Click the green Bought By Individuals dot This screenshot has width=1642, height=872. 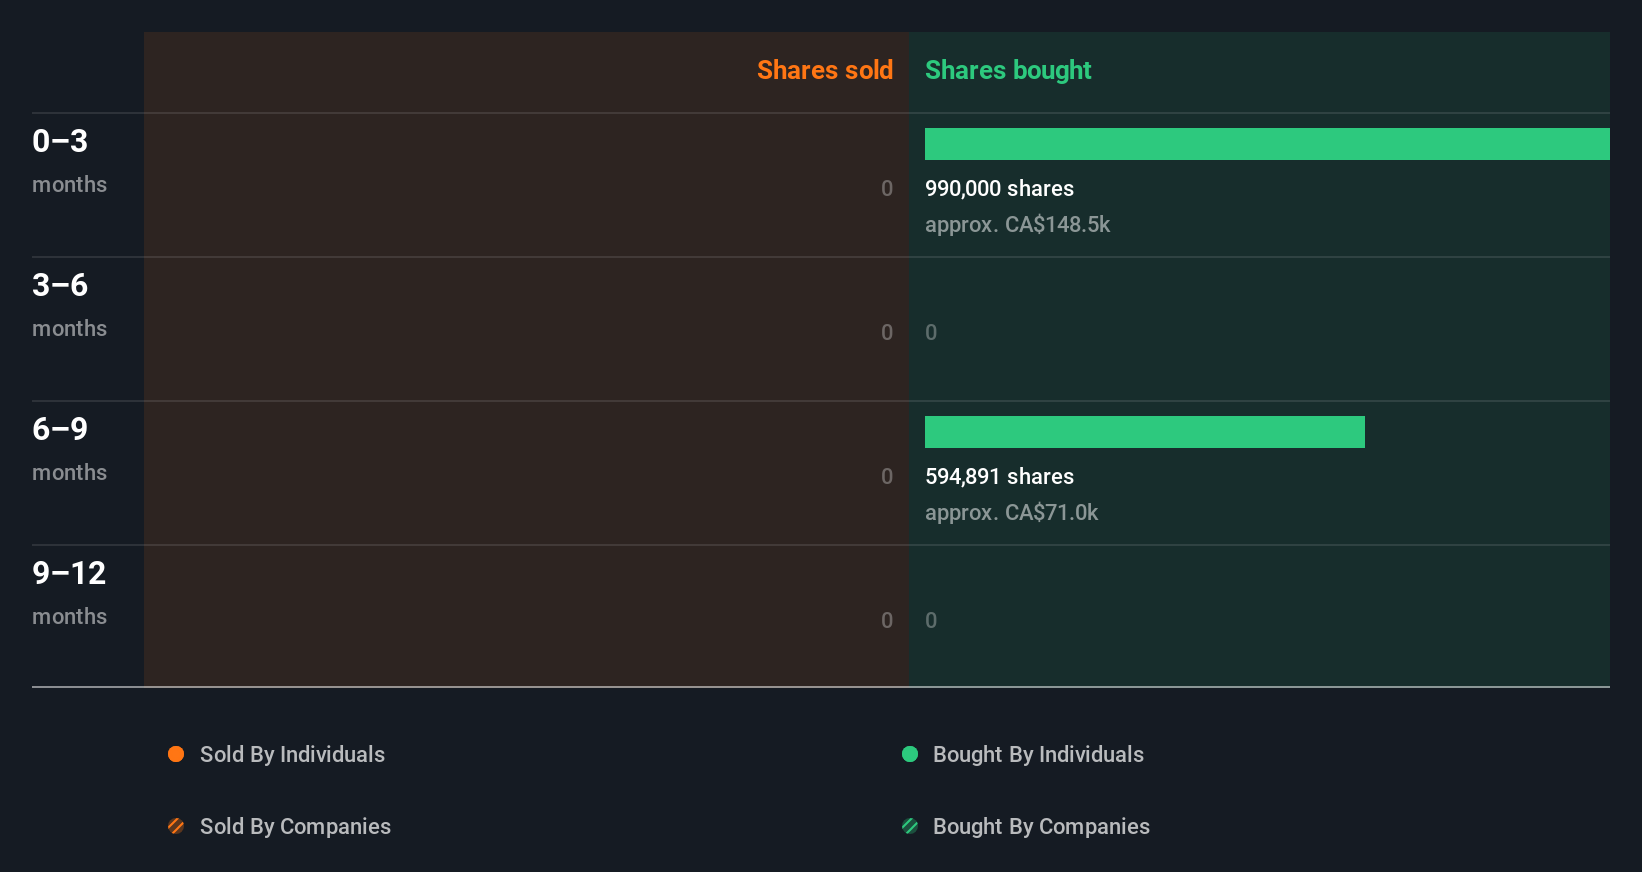coord(910,754)
